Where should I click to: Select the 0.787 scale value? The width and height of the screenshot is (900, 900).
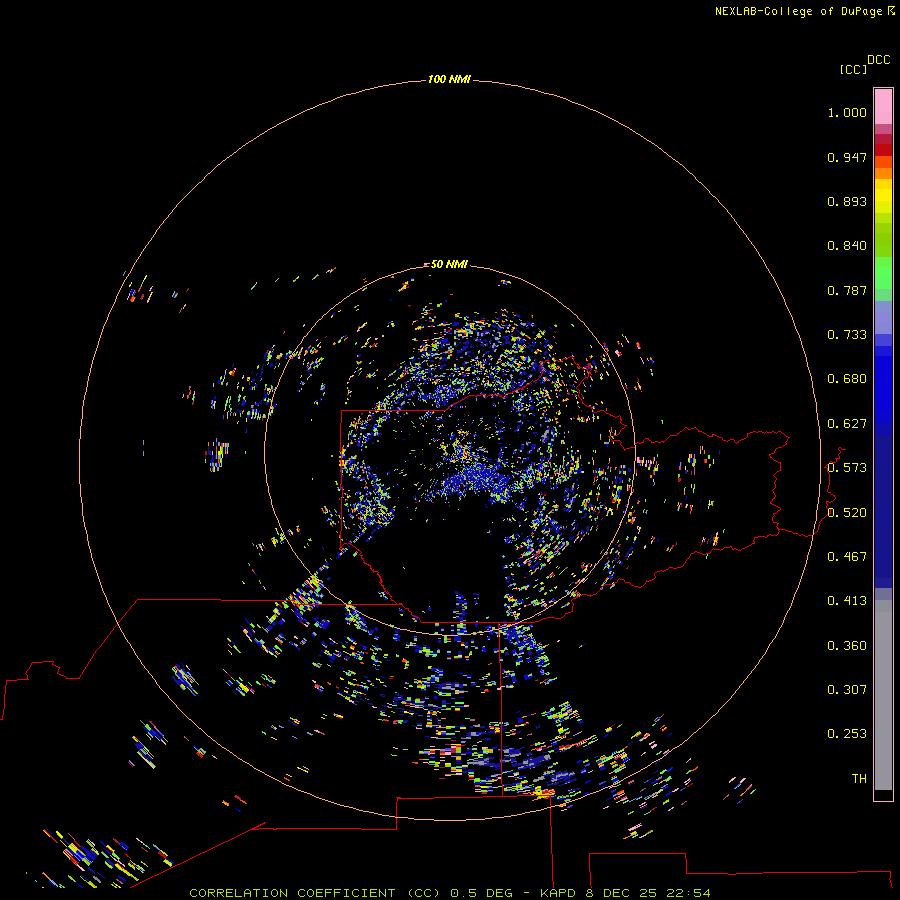click(847, 290)
